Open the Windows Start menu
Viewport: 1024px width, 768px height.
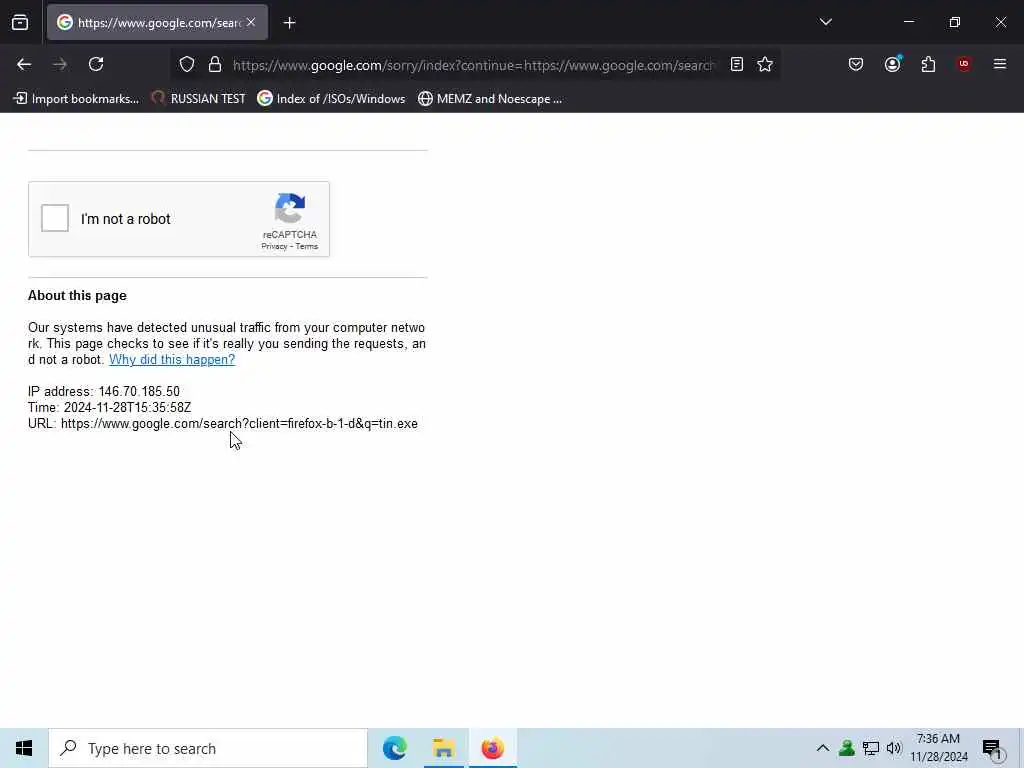pos(24,748)
